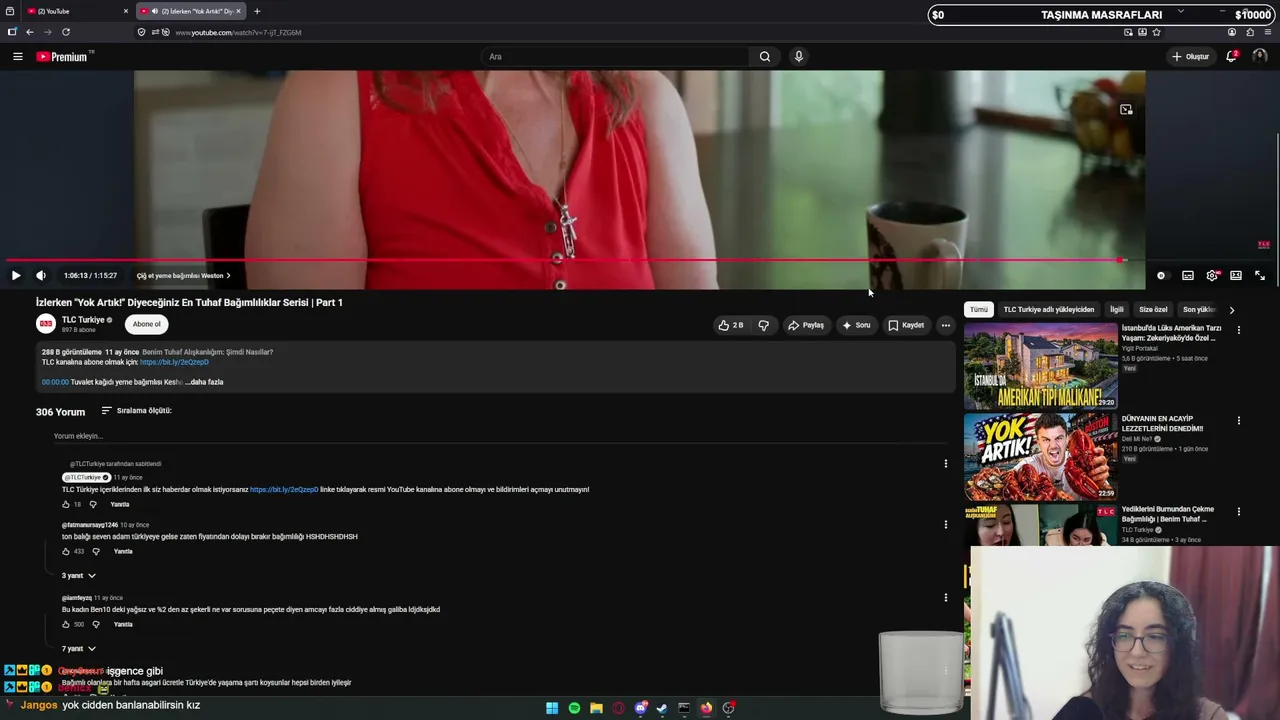Dislike the pinned TLCTurkiye comment
The image size is (1280, 720).
coord(93,504)
